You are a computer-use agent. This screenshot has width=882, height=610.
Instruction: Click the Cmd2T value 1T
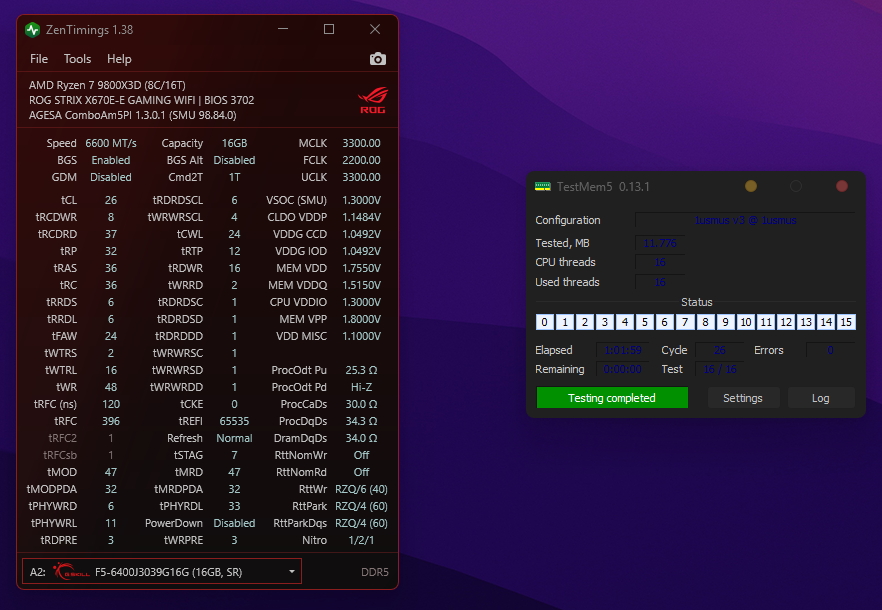(x=234, y=177)
